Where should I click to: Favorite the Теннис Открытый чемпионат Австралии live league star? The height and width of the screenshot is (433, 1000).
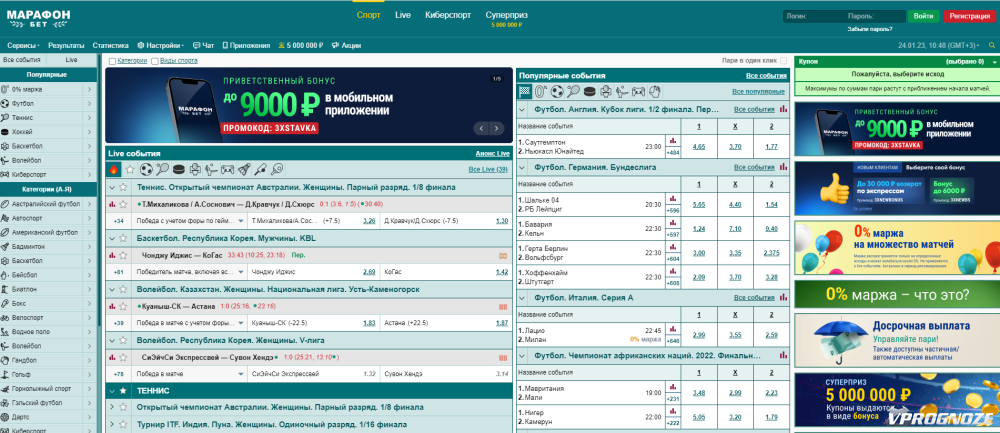(124, 187)
